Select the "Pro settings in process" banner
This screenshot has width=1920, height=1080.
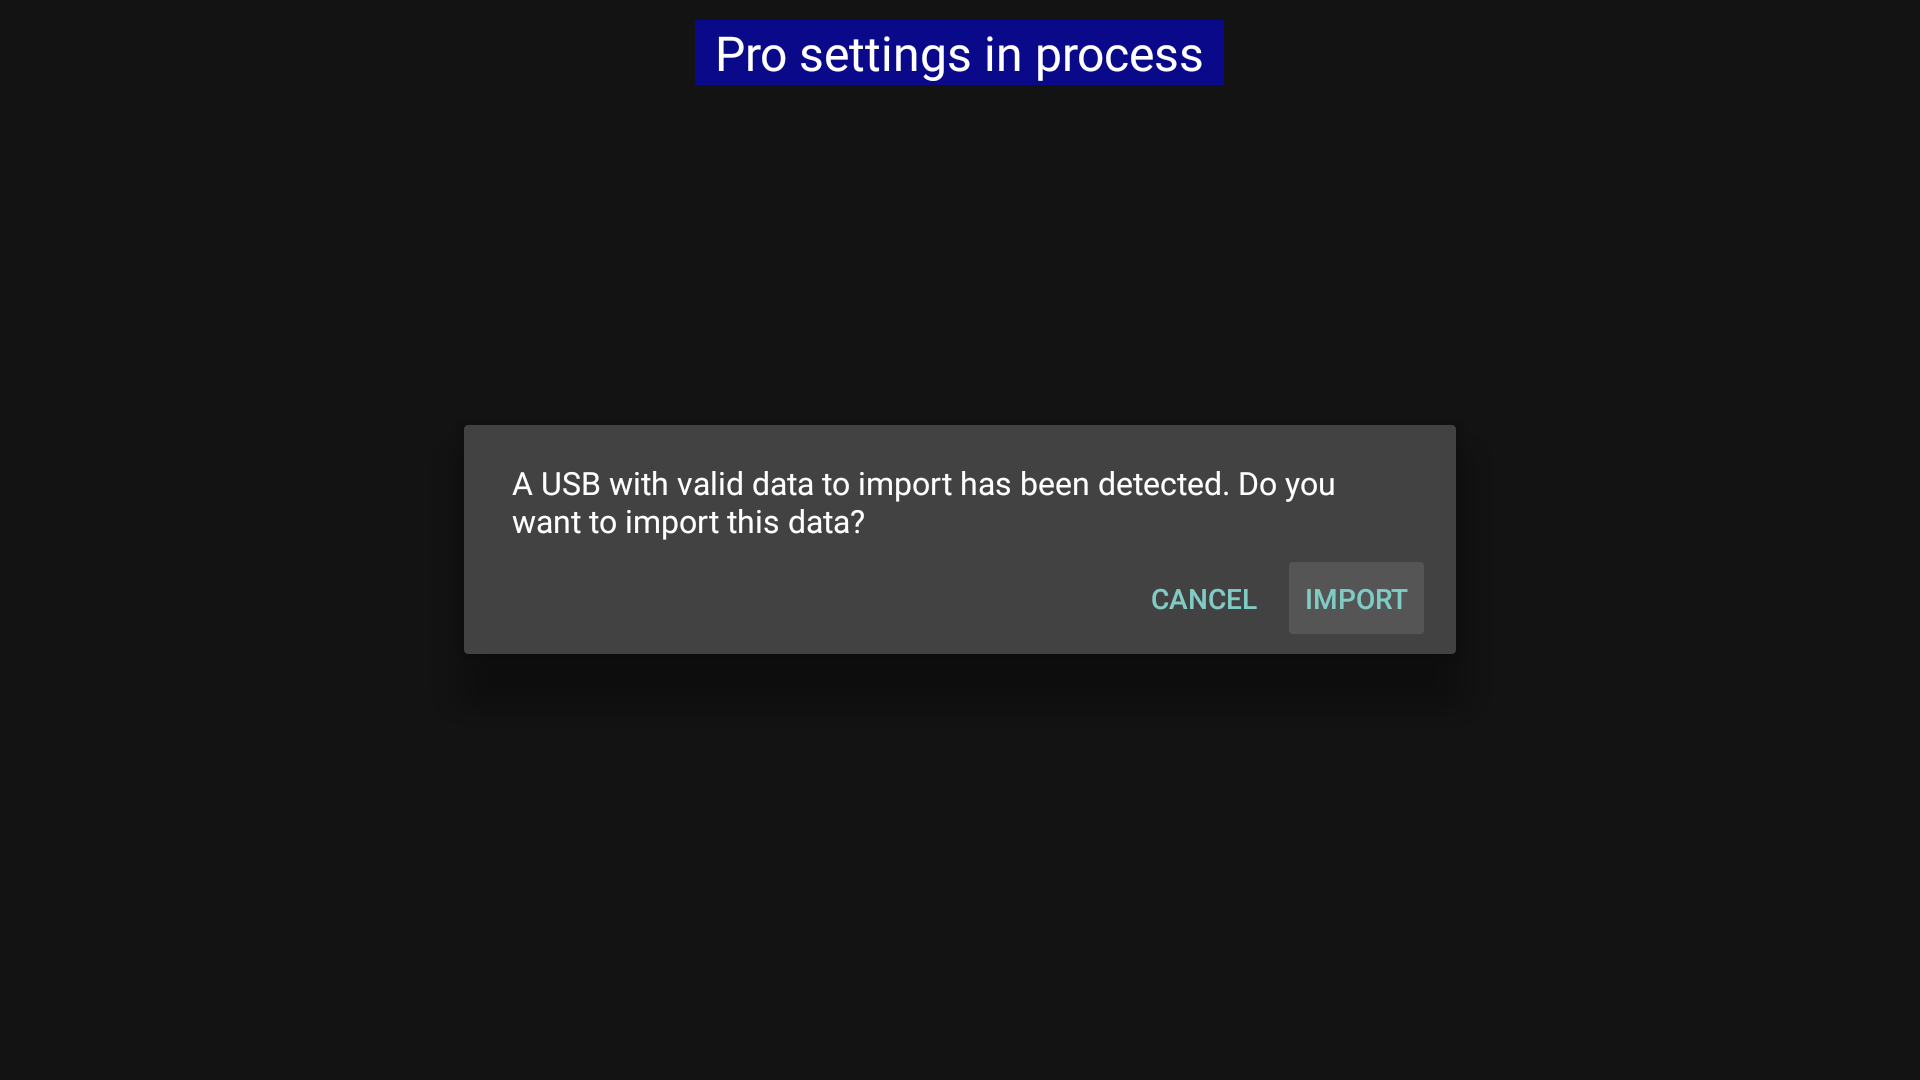click(959, 53)
